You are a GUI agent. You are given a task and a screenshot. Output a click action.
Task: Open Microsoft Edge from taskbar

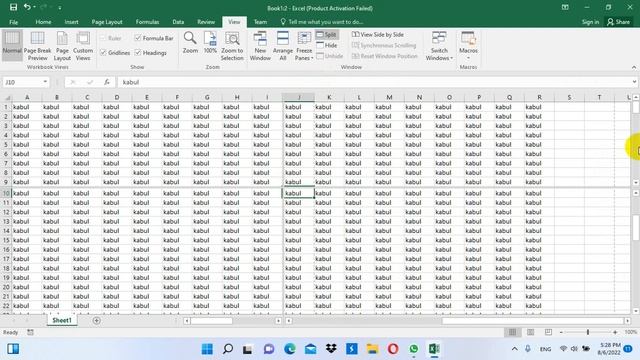[290, 349]
